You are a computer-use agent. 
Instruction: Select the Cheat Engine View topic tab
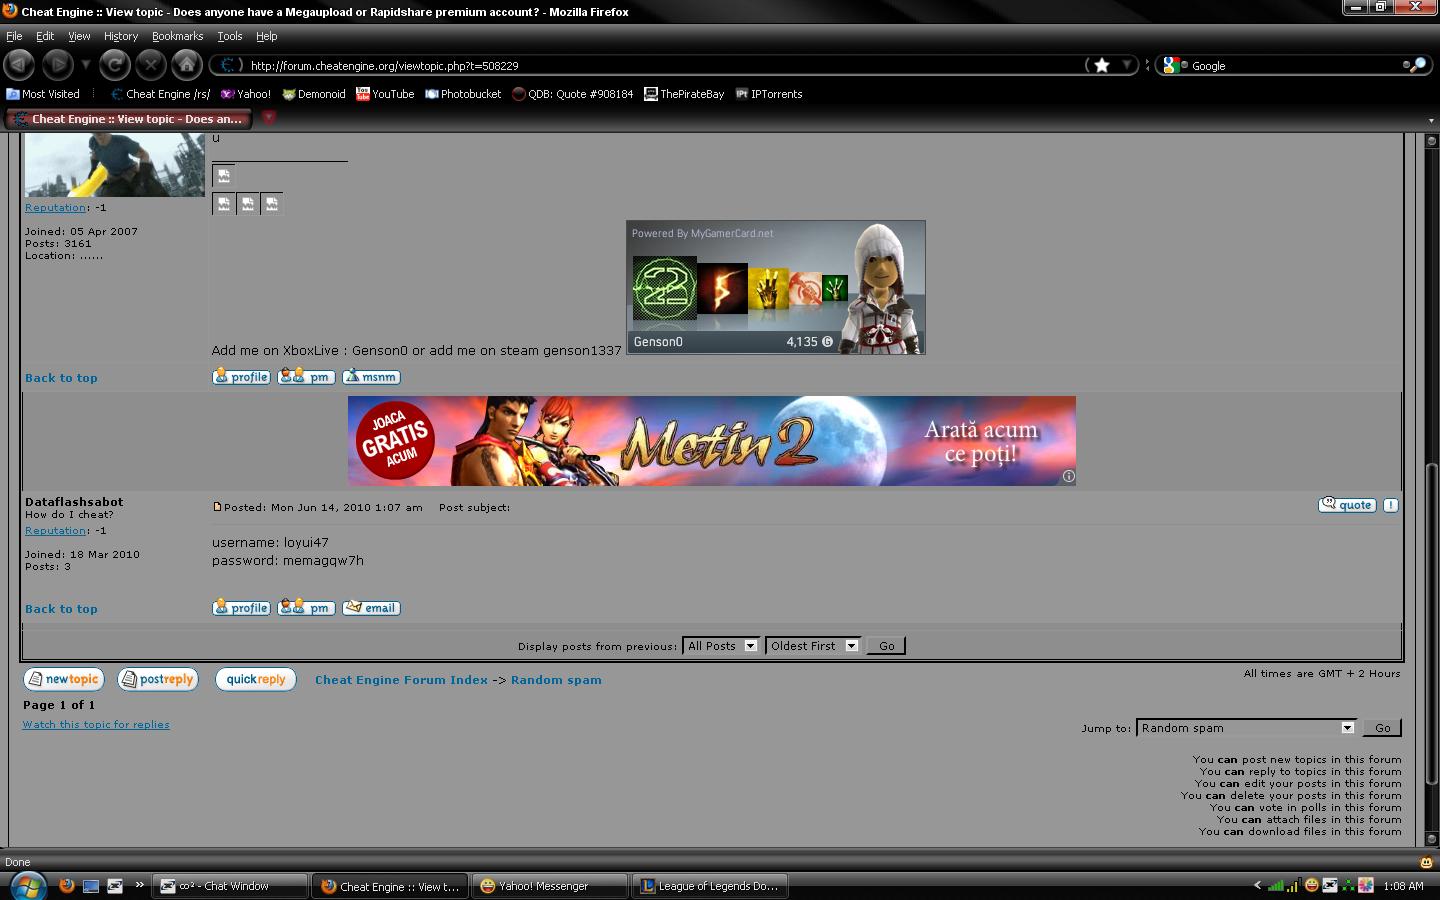click(x=128, y=119)
